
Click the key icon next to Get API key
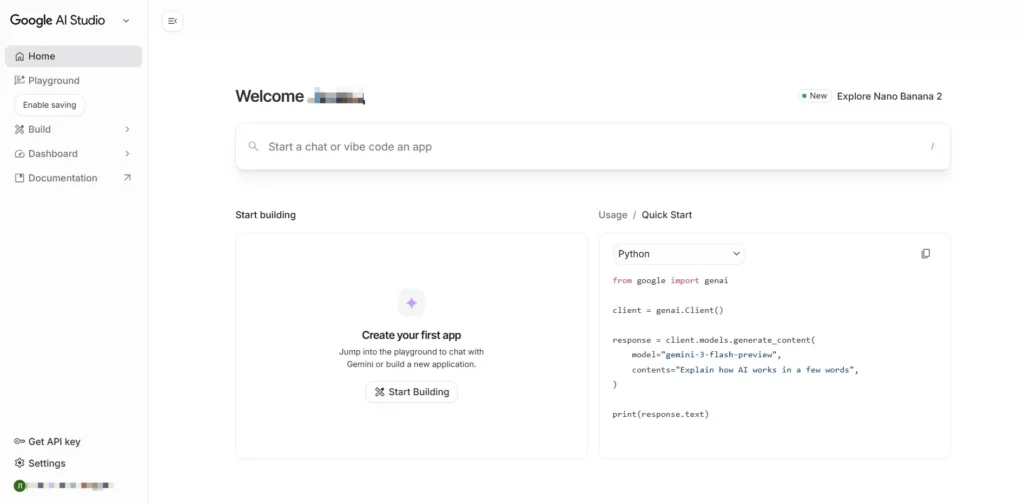tap(20, 441)
